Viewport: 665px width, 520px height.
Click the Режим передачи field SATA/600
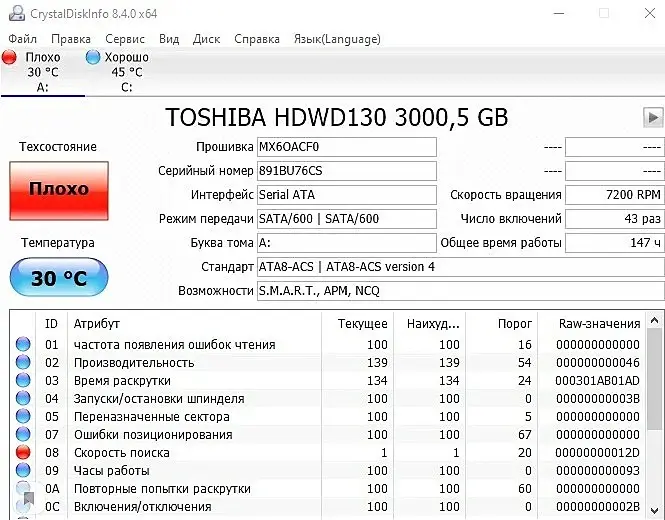pyautogui.click(x=346, y=219)
